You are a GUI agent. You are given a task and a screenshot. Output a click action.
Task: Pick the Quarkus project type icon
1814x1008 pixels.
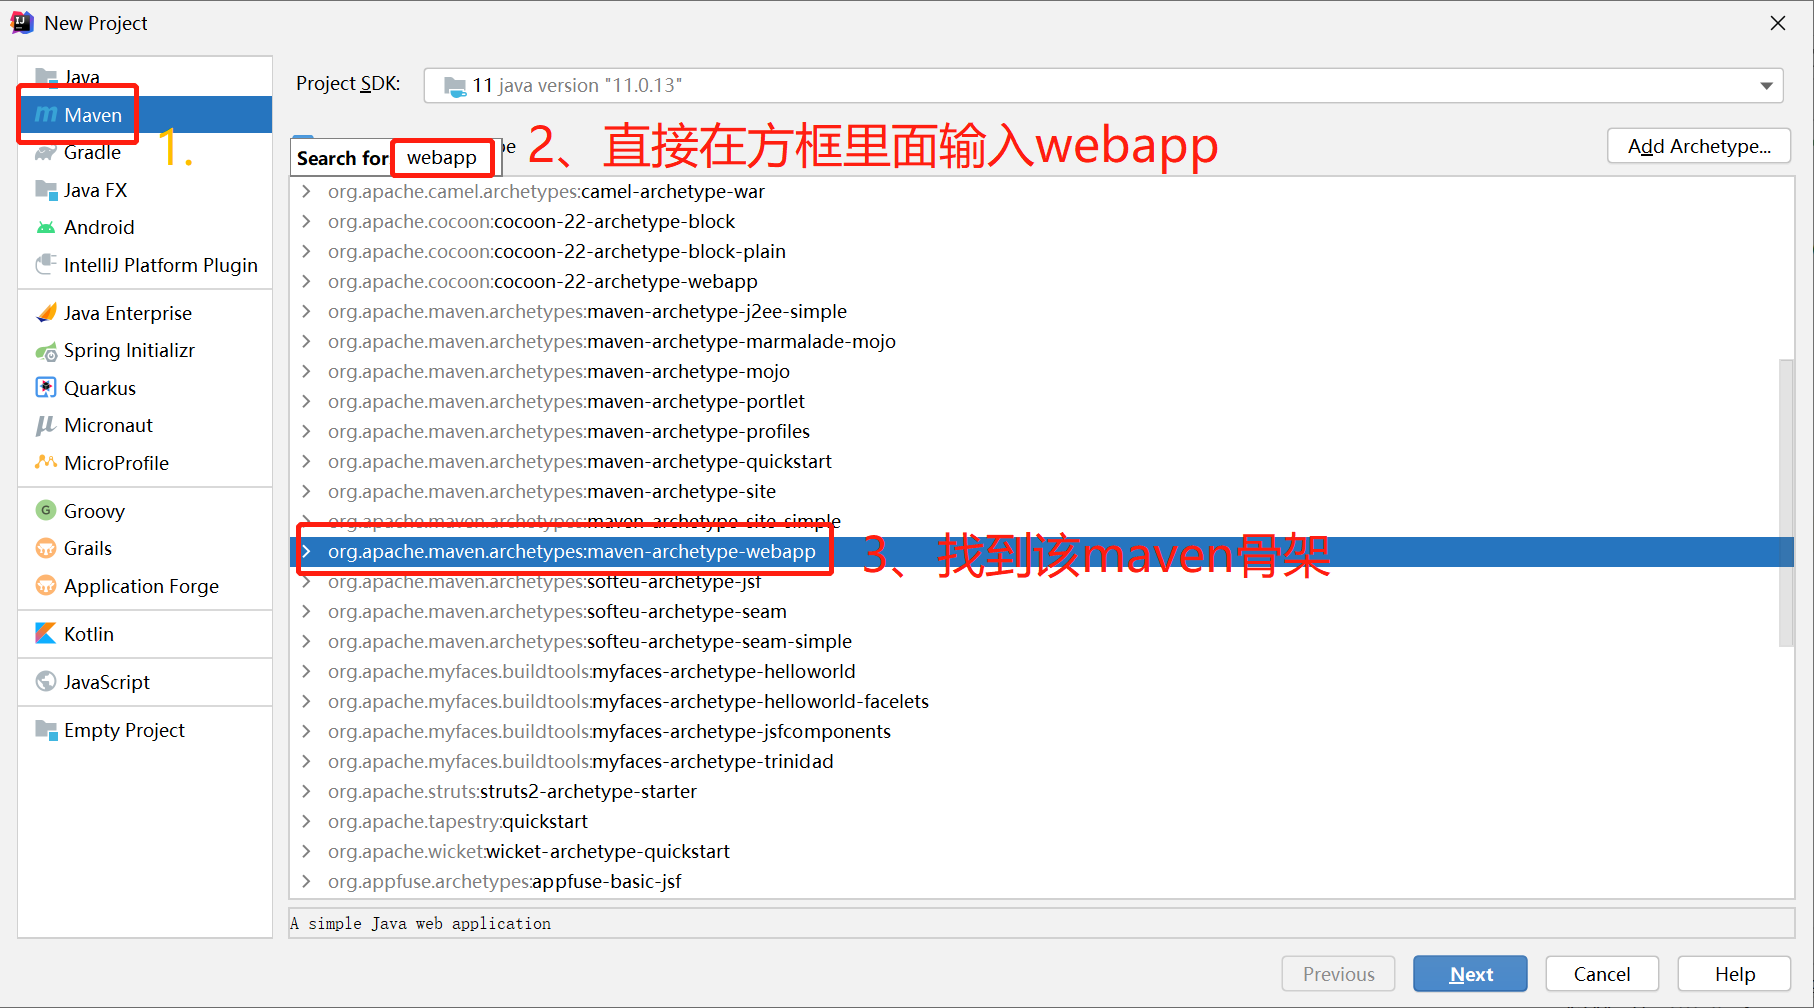pyautogui.click(x=46, y=388)
